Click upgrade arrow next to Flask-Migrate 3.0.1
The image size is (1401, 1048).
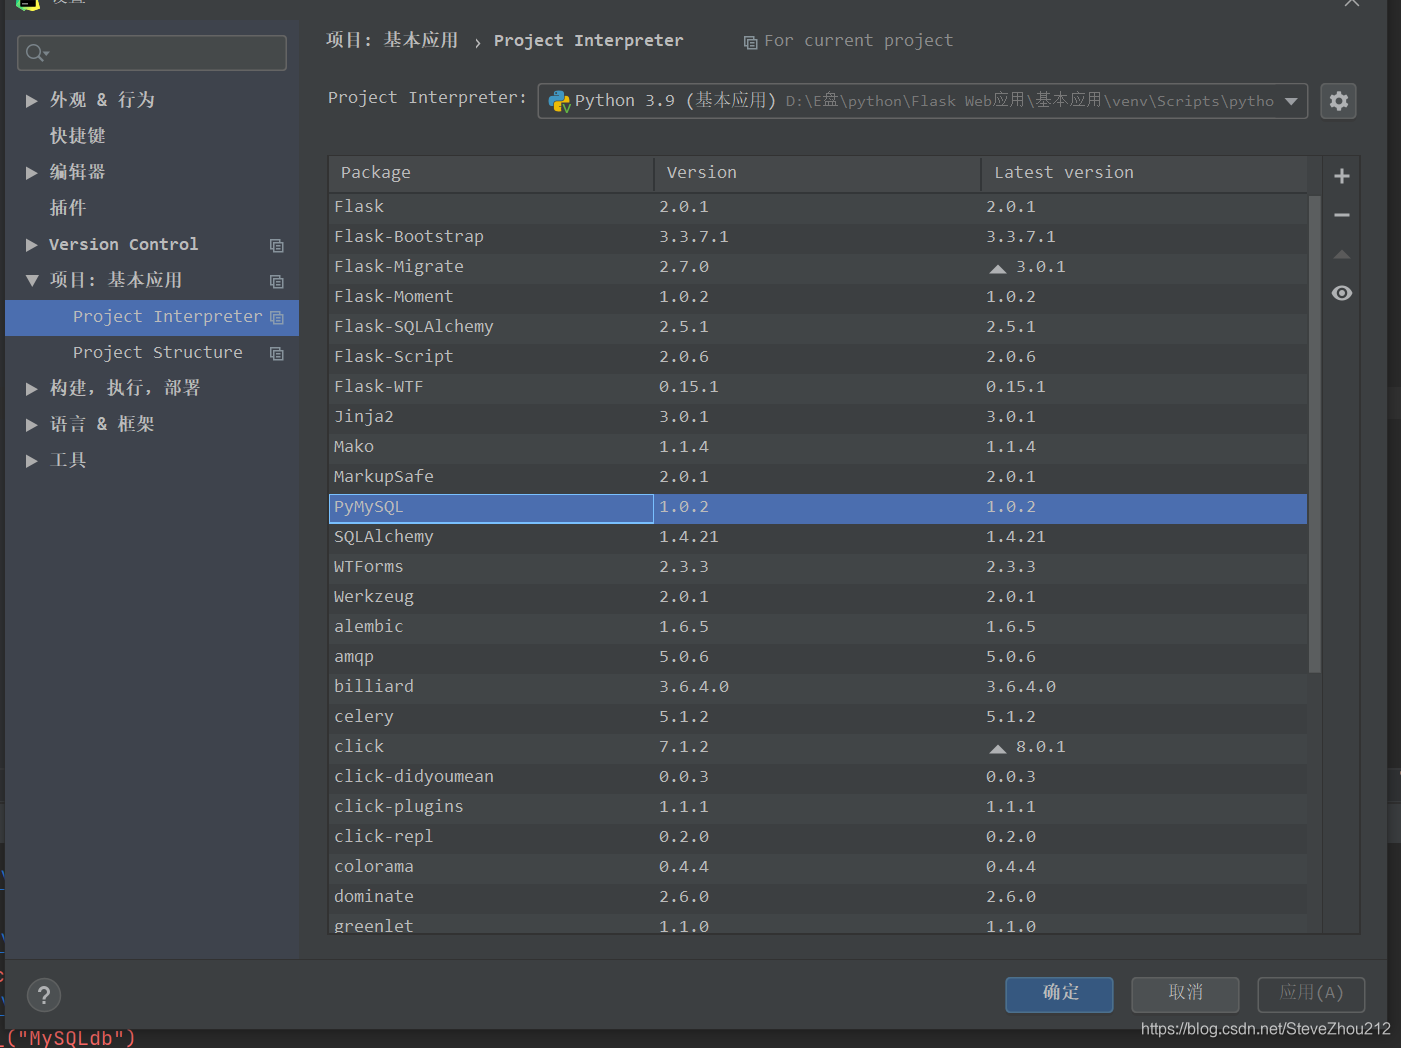[997, 268]
